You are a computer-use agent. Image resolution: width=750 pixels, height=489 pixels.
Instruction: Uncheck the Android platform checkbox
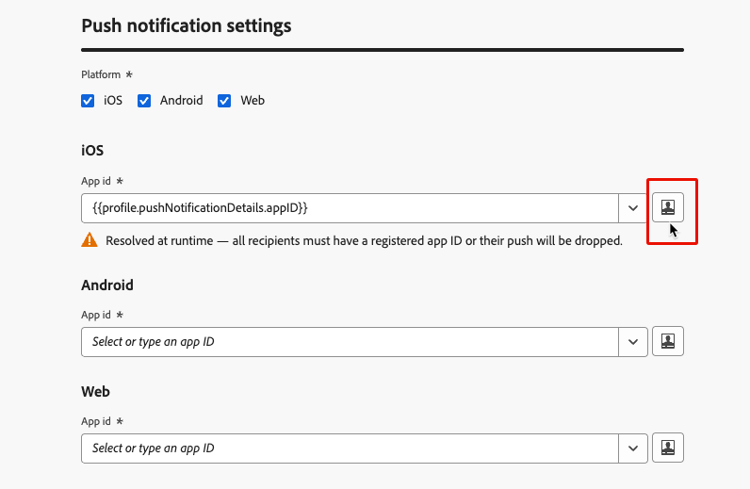[144, 101]
